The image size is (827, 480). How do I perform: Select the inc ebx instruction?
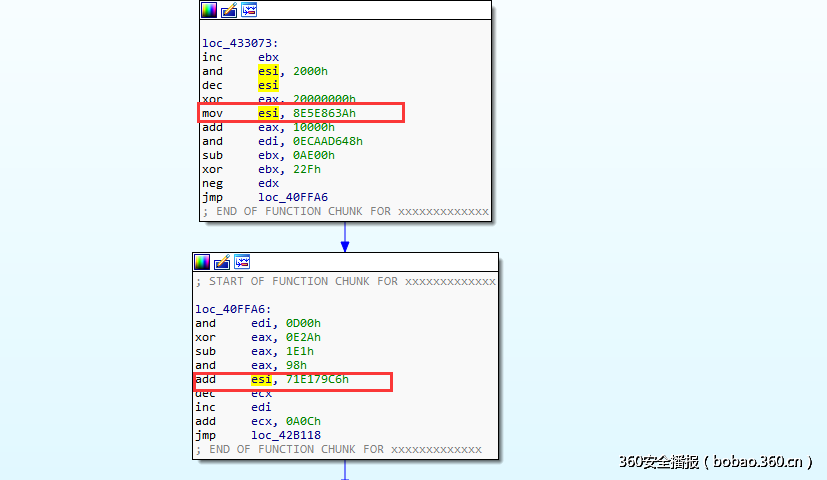point(240,57)
